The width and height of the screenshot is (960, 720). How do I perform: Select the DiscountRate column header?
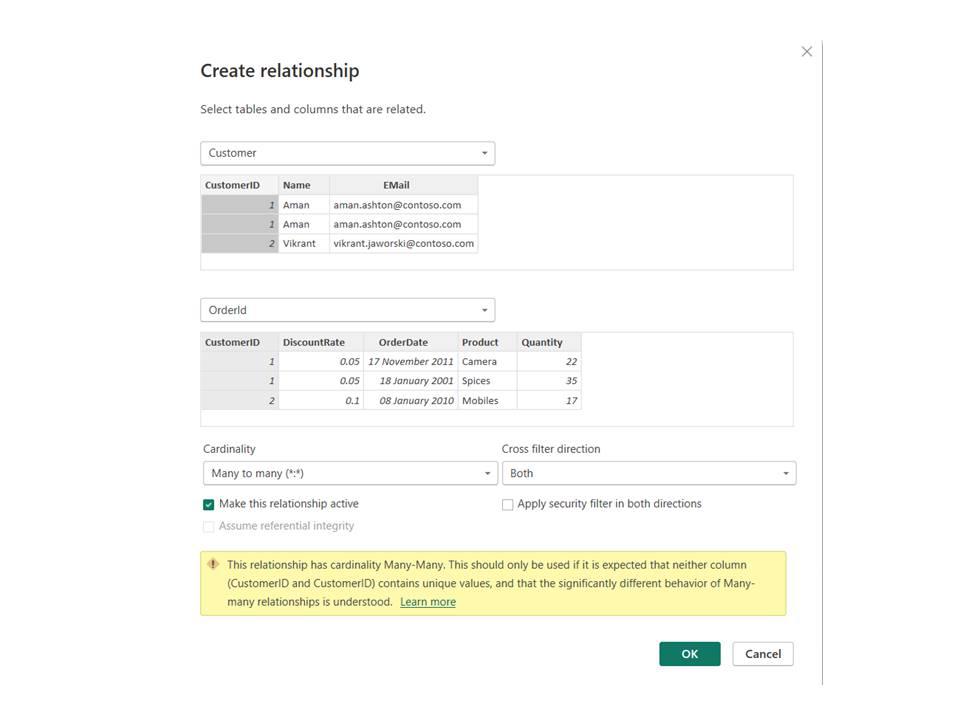point(313,342)
